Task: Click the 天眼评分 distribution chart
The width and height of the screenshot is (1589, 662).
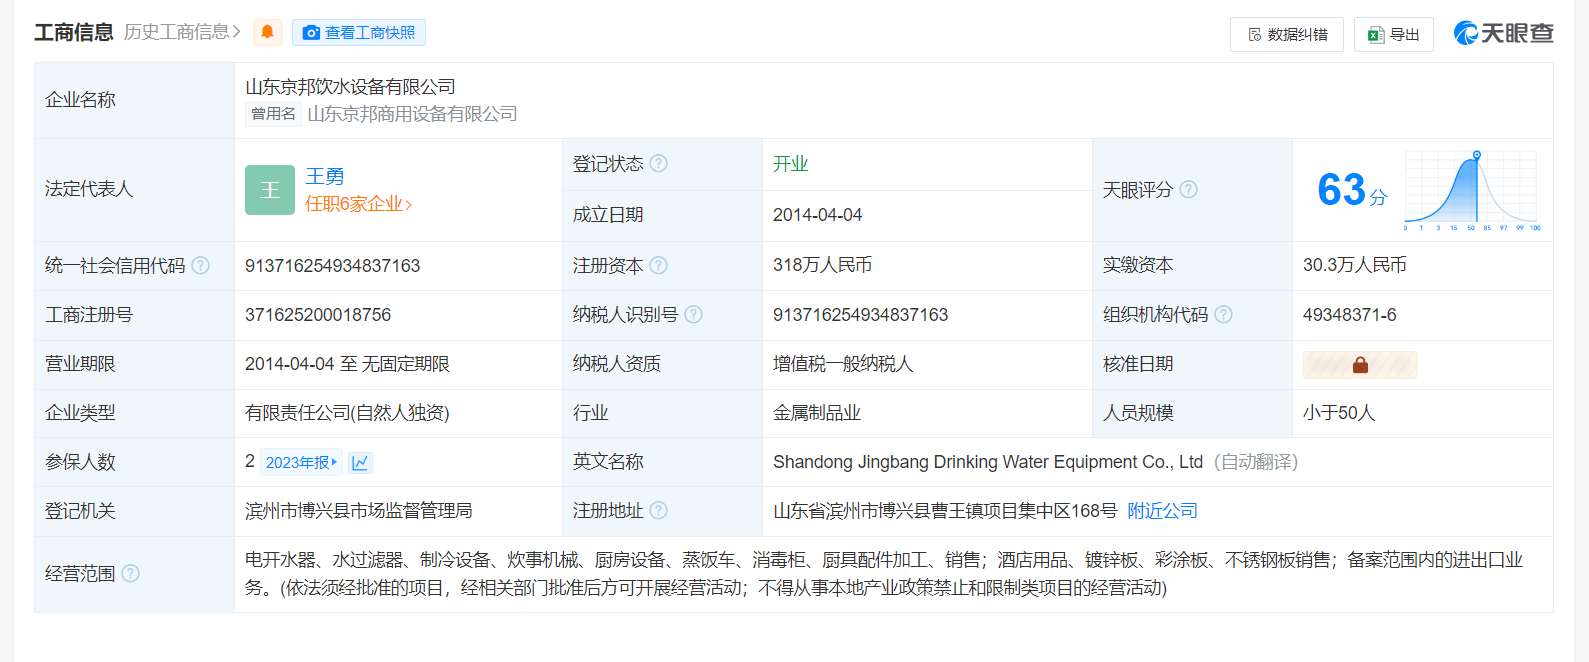Action: (x=1472, y=190)
